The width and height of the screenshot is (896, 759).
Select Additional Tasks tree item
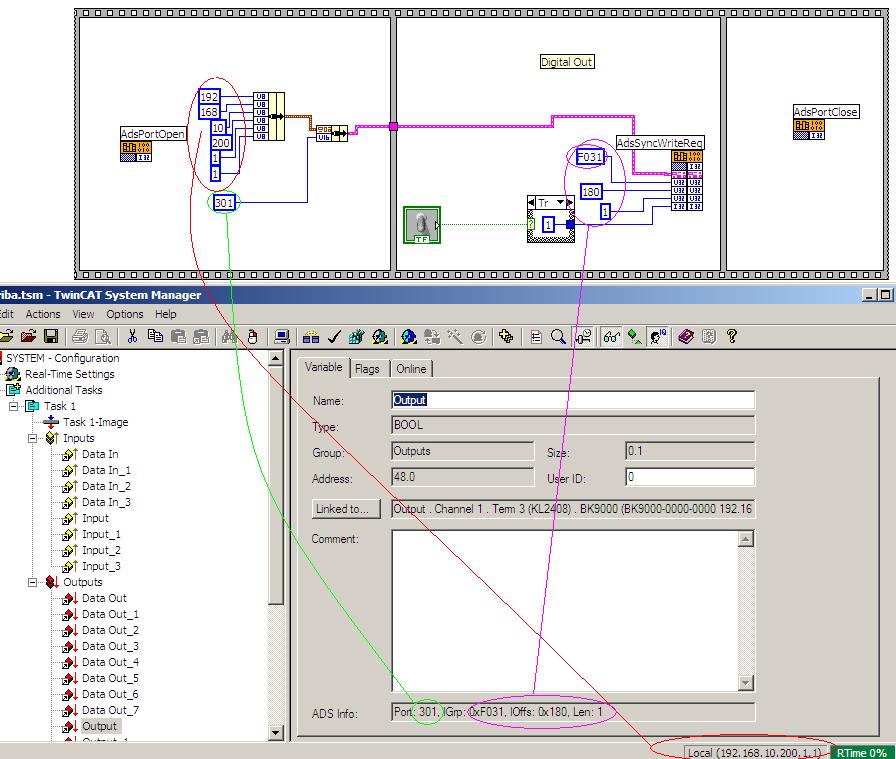(64, 390)
